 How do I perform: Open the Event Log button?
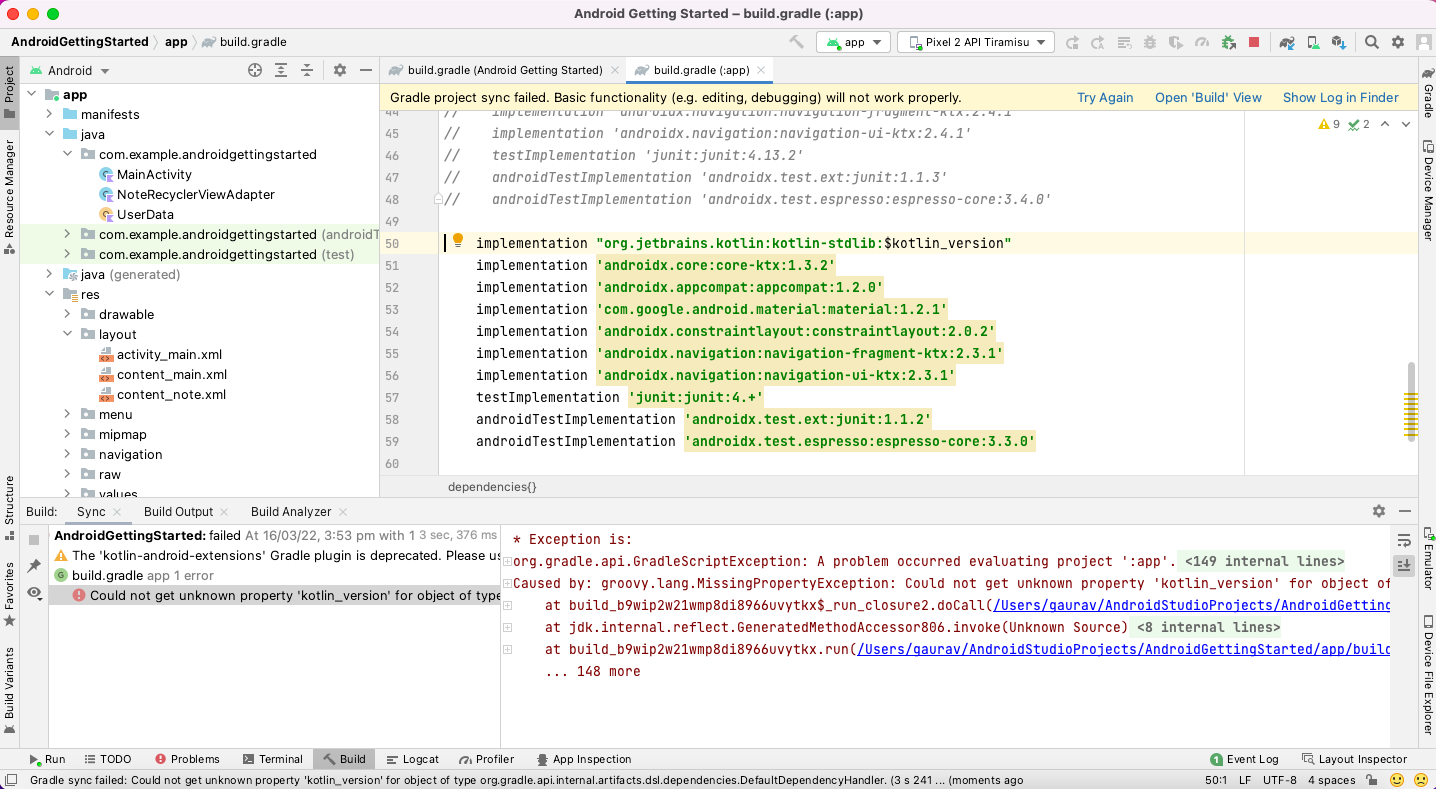(x=1244, y=759)
